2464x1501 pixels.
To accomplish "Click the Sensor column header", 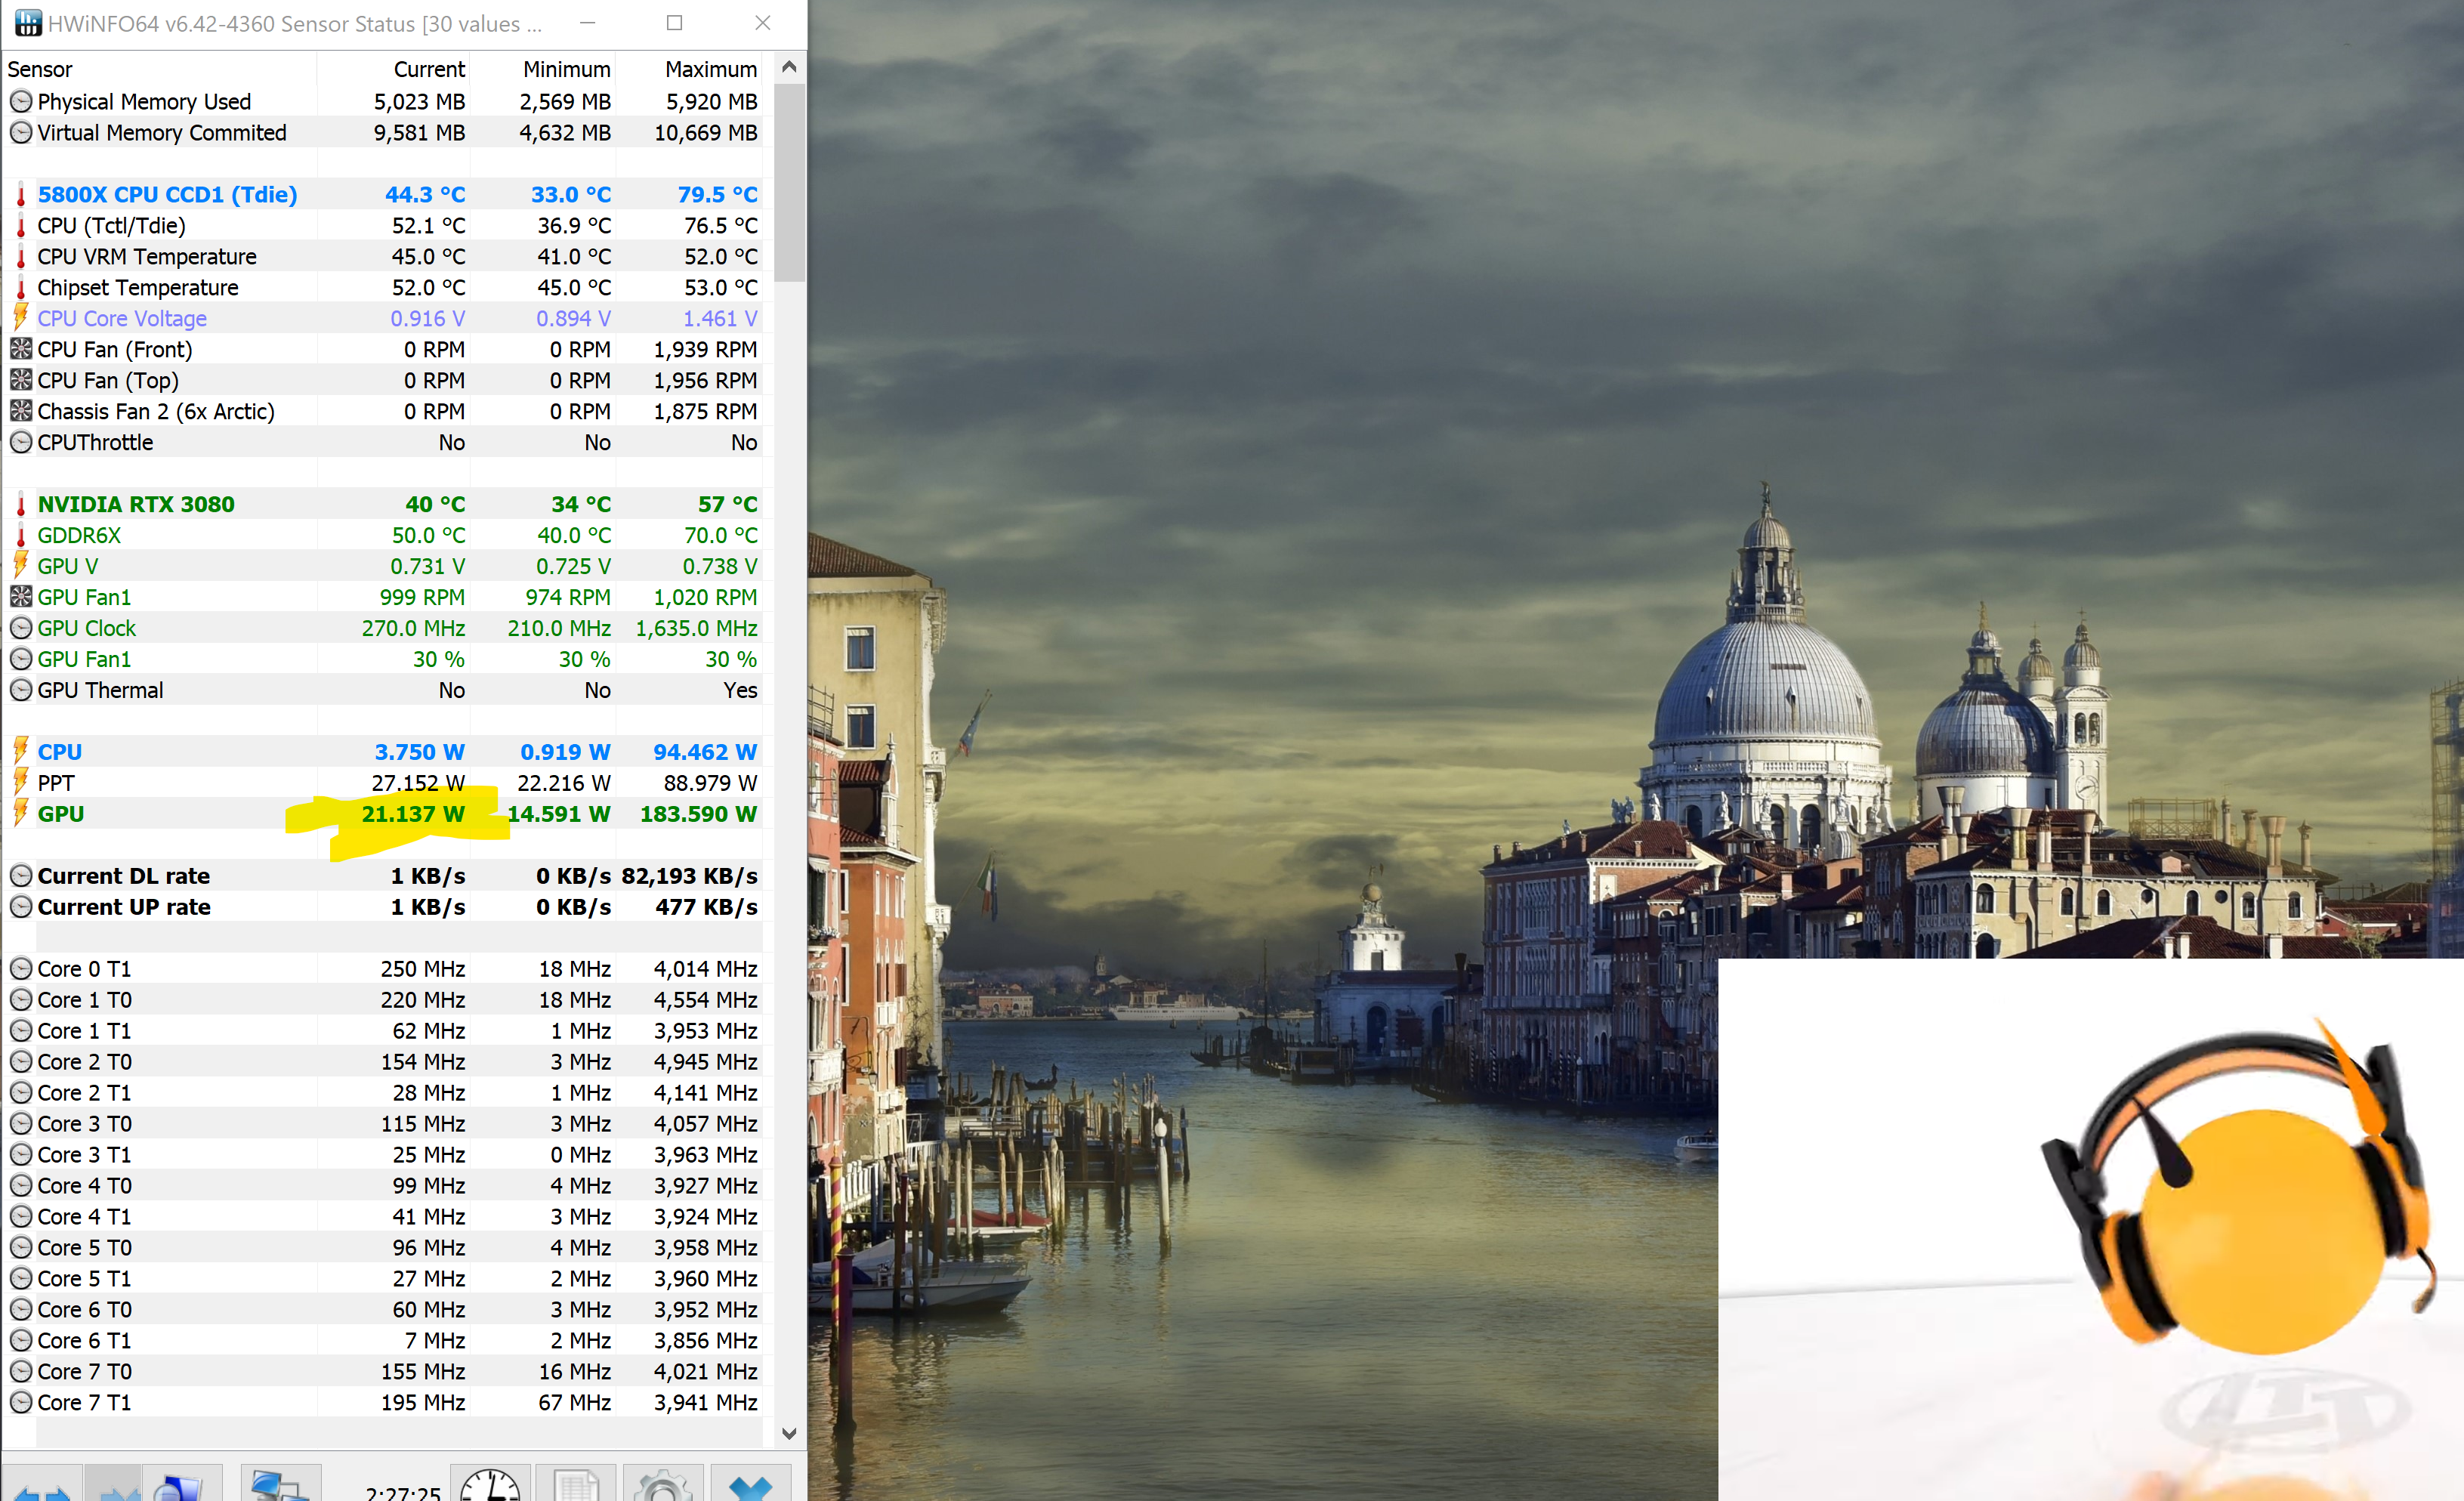I will coord(40,69).
